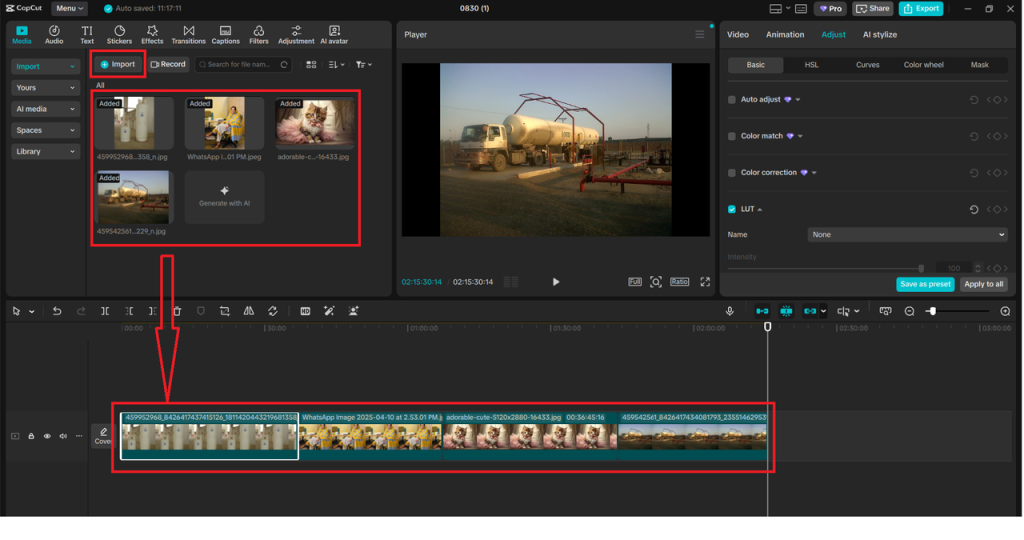This screenshot has width=1024, height=540.
Task: Expand the Import section in sidebar
Action: [45, 67]
